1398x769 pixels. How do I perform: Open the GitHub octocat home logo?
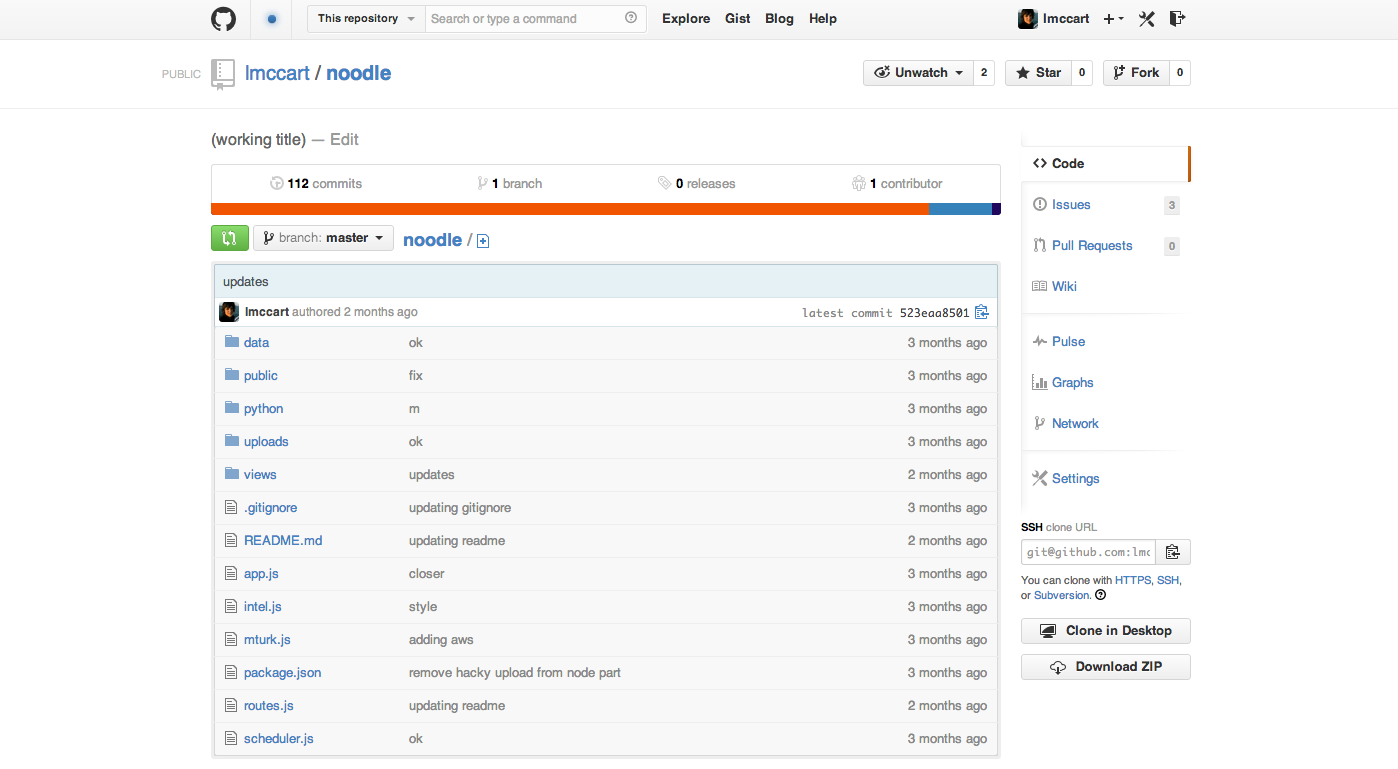[223, 19]
